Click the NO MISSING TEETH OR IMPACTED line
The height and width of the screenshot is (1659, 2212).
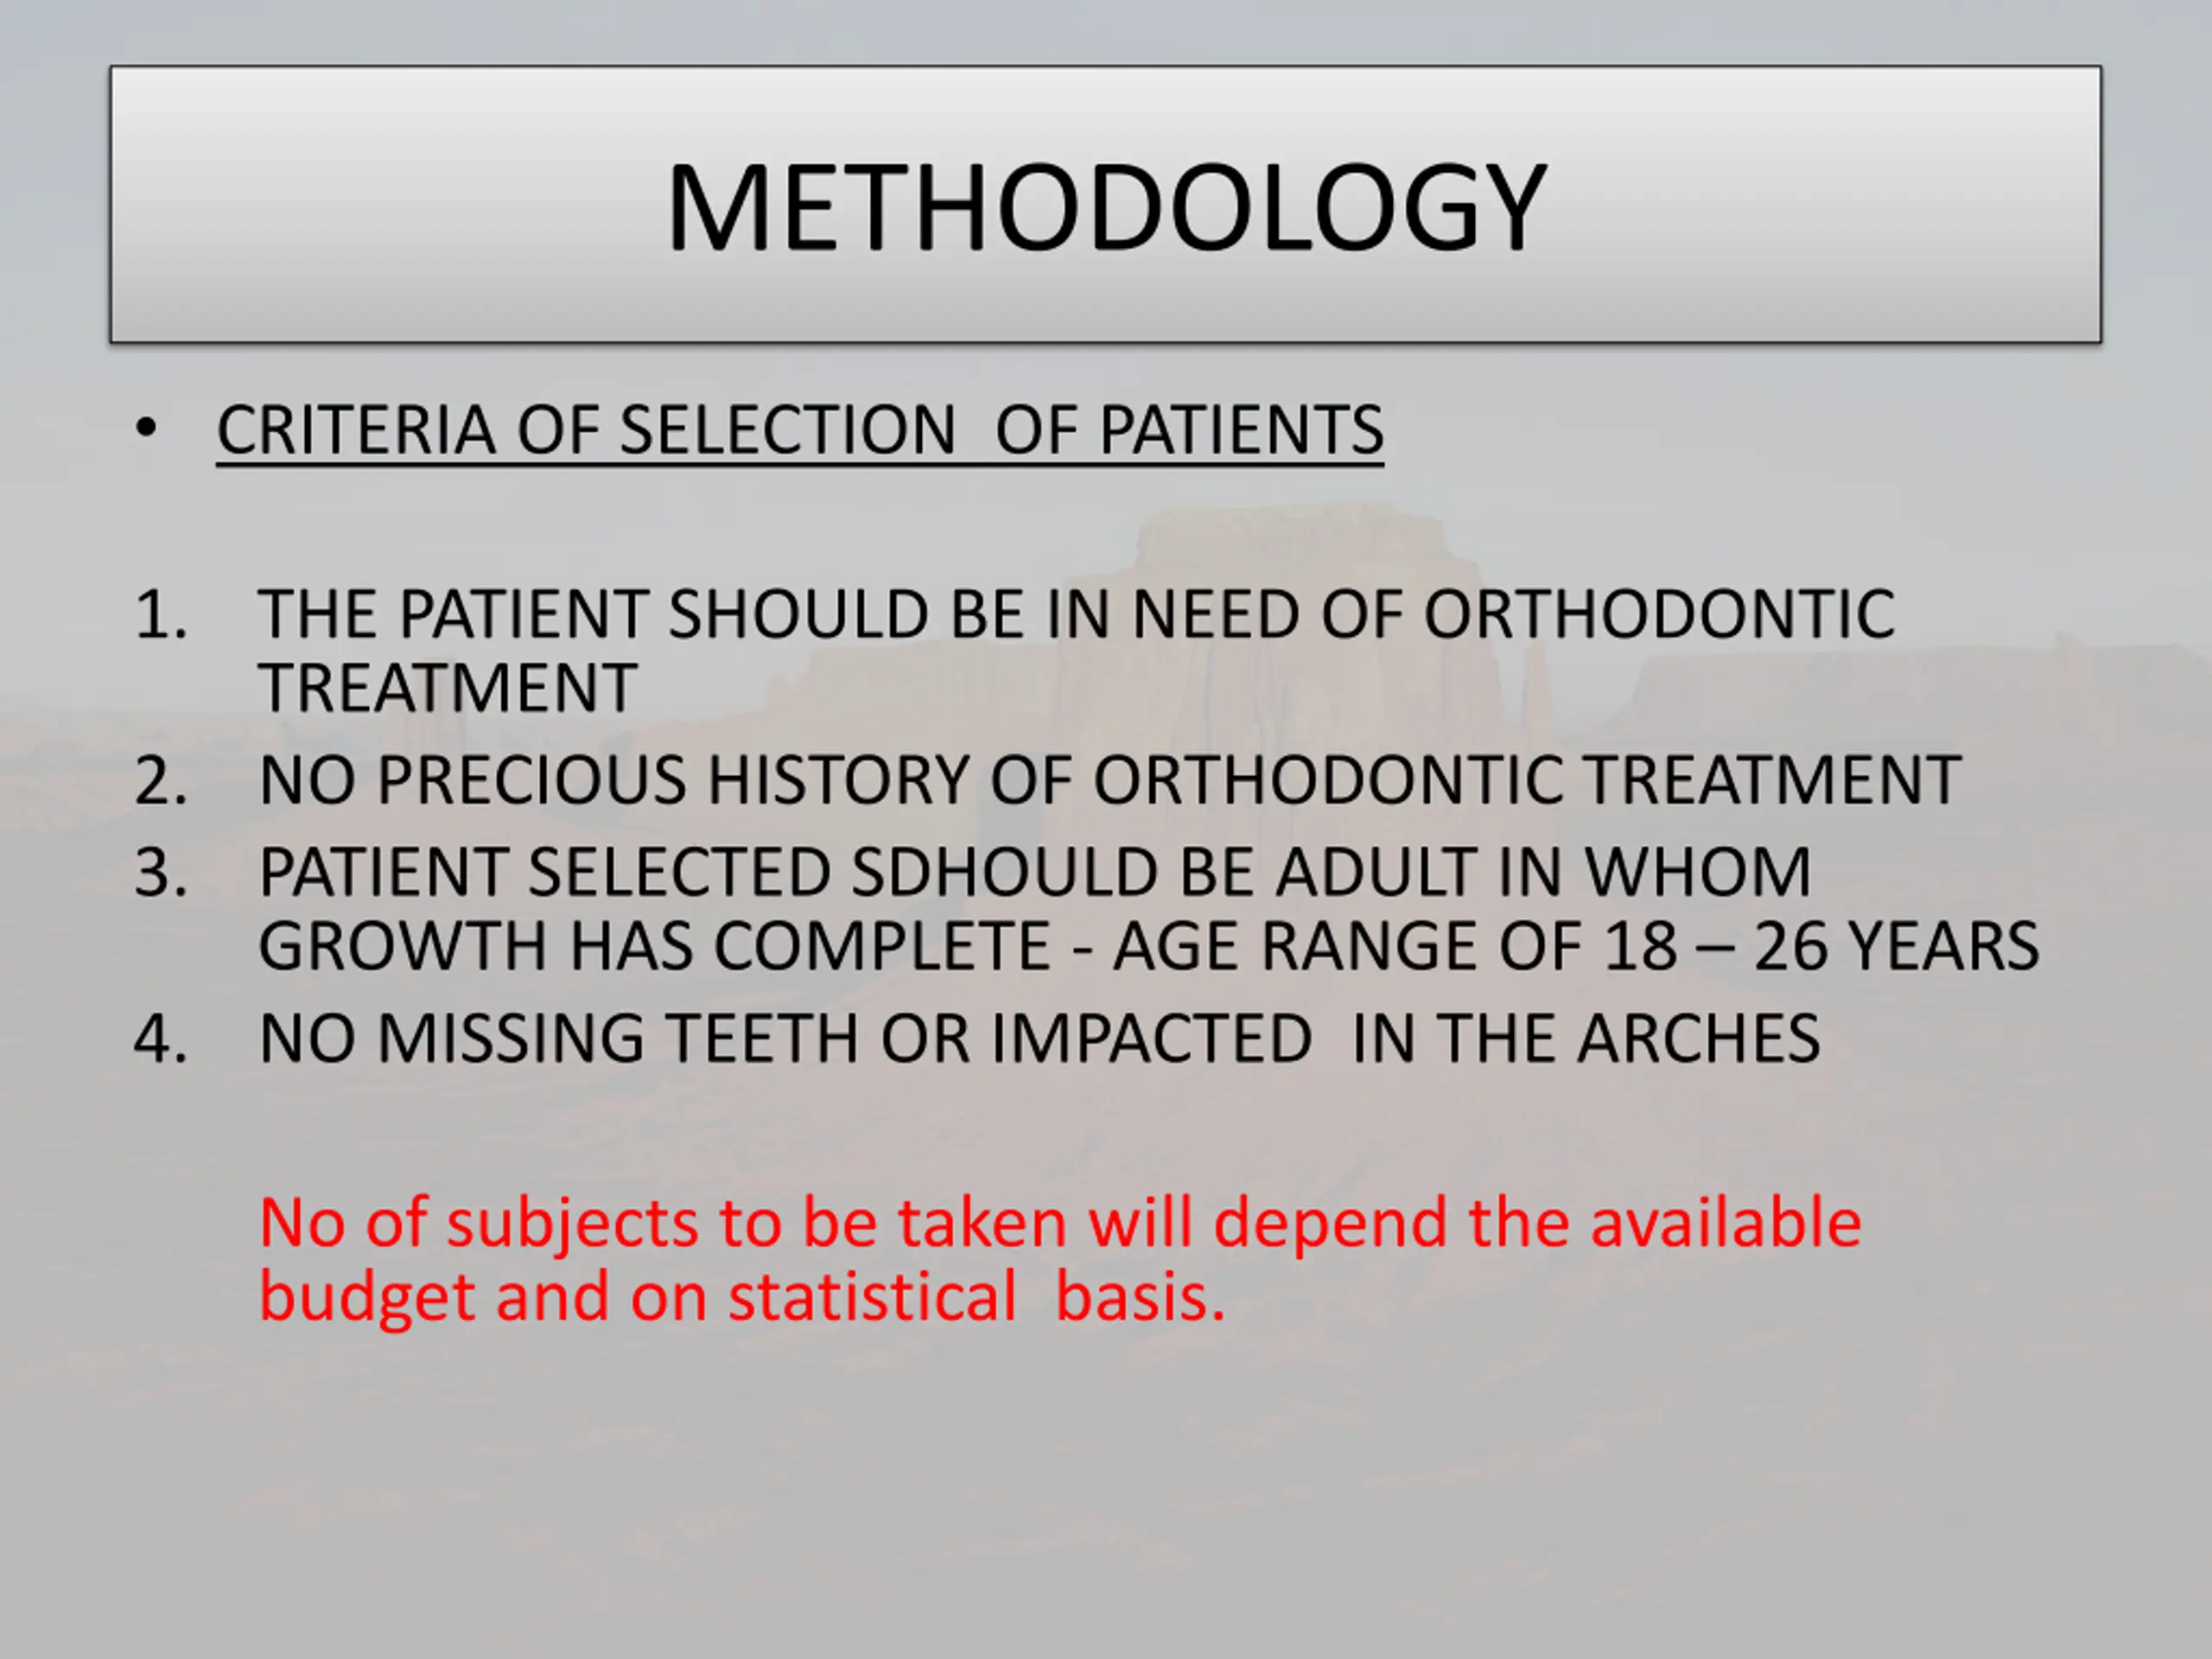[x=1039, y=1038]
